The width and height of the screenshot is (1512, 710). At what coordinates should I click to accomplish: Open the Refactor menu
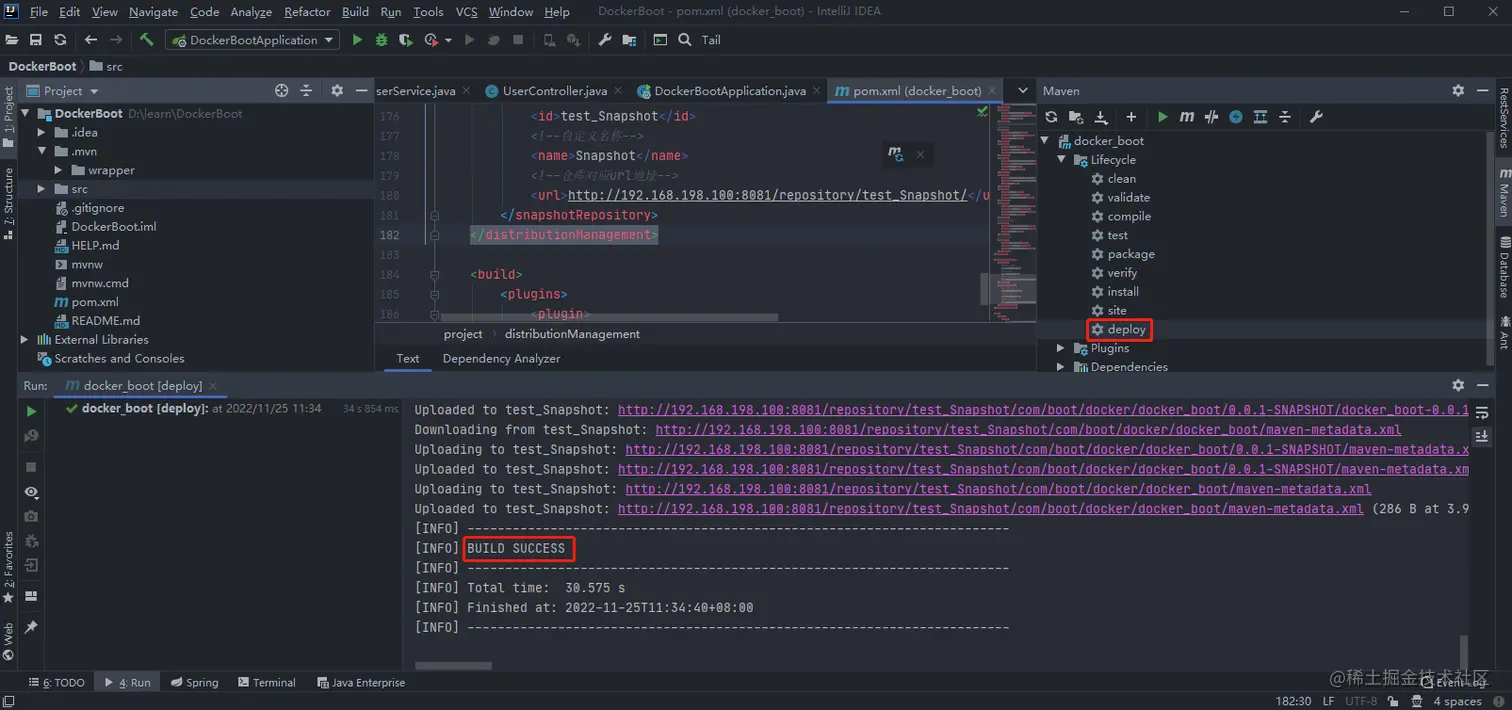point(307,12)
